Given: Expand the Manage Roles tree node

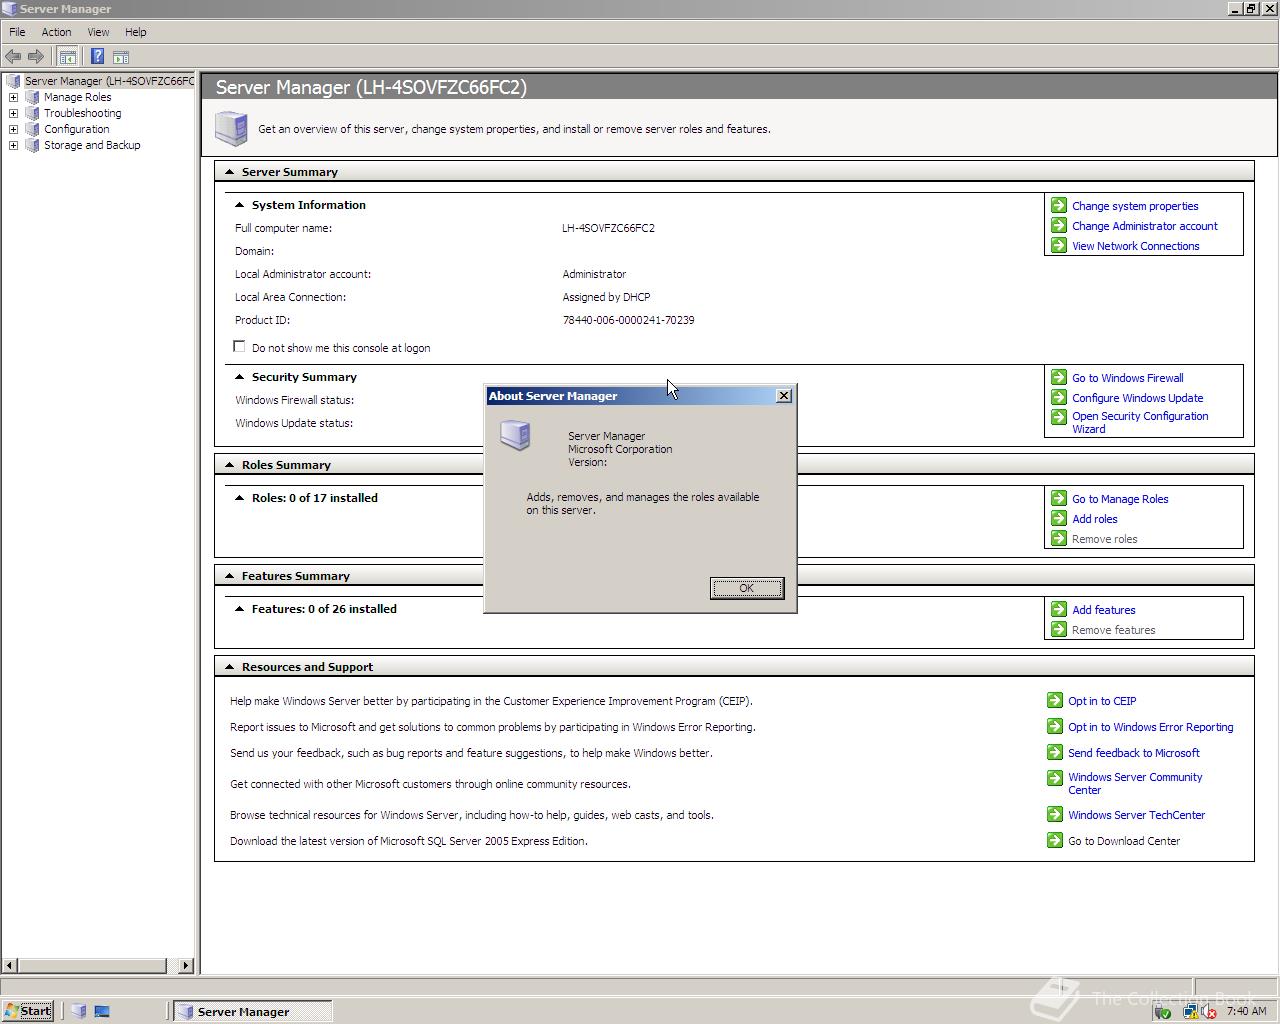Looking at the screenshot, I should pos(13,97).
